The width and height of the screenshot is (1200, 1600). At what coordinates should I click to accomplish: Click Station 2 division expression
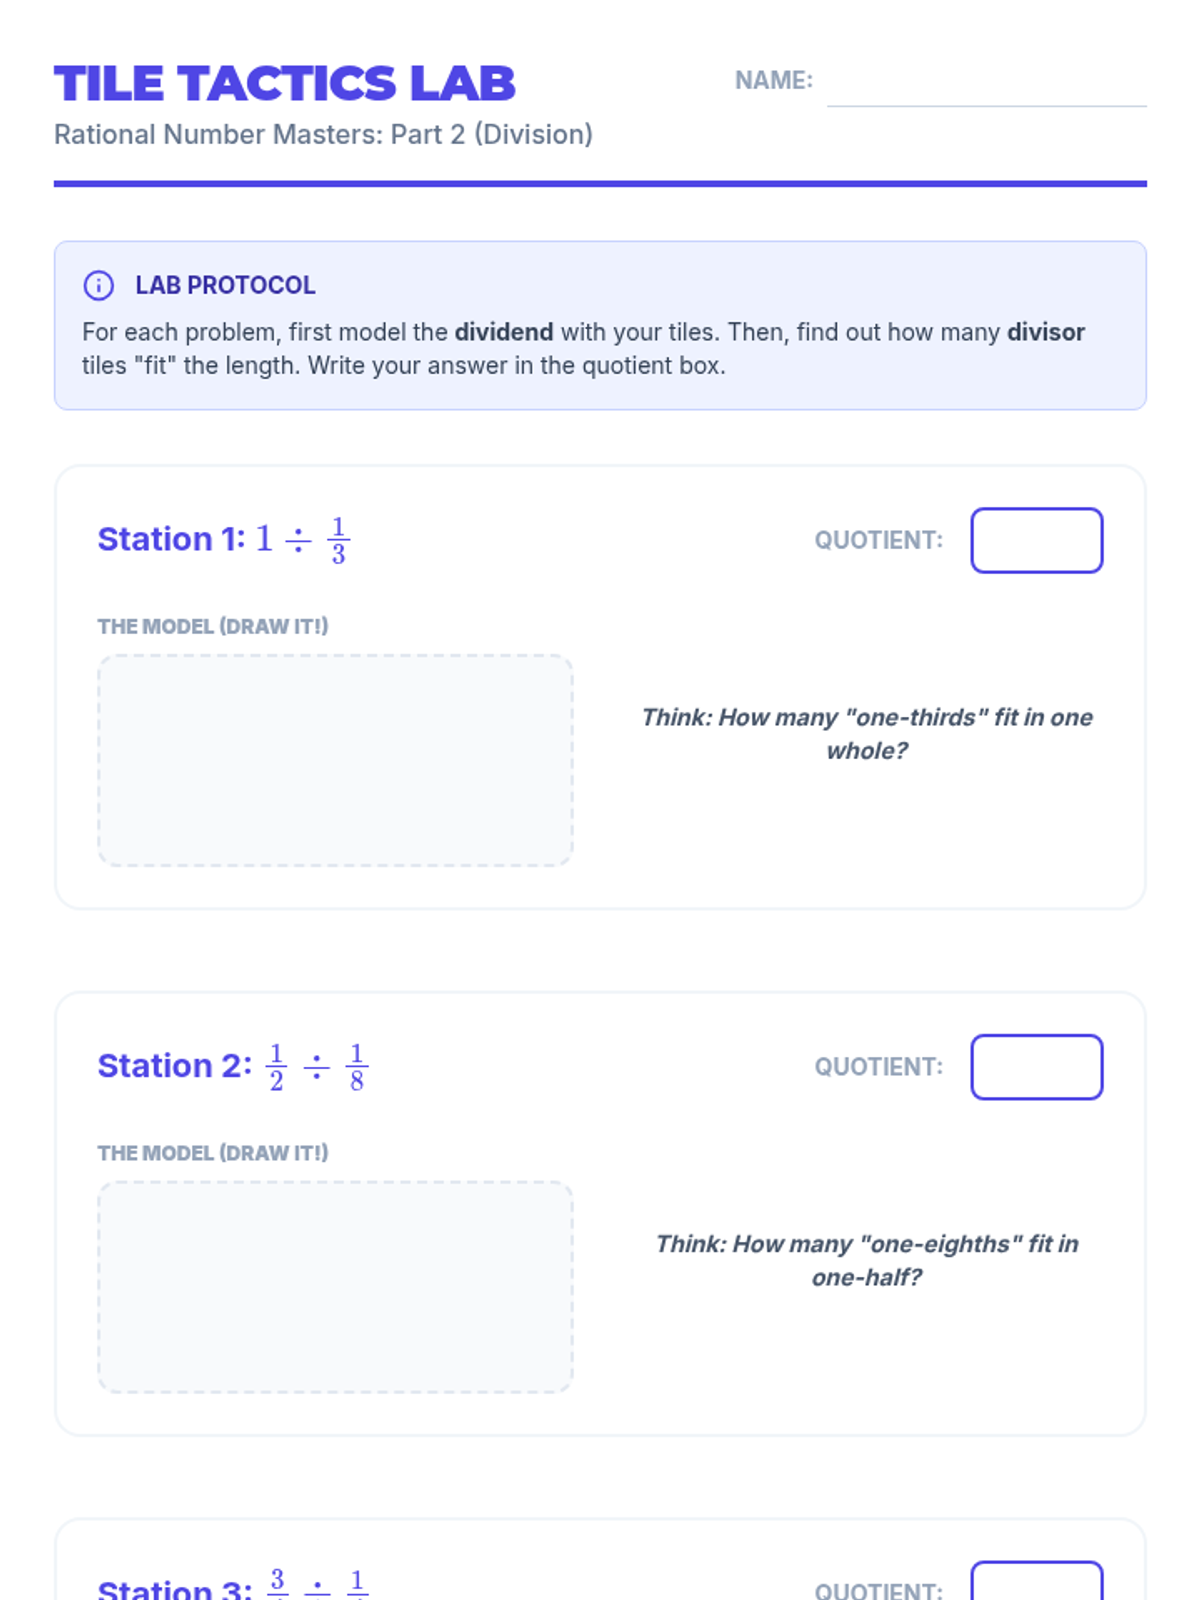[x=316, y=1067]
